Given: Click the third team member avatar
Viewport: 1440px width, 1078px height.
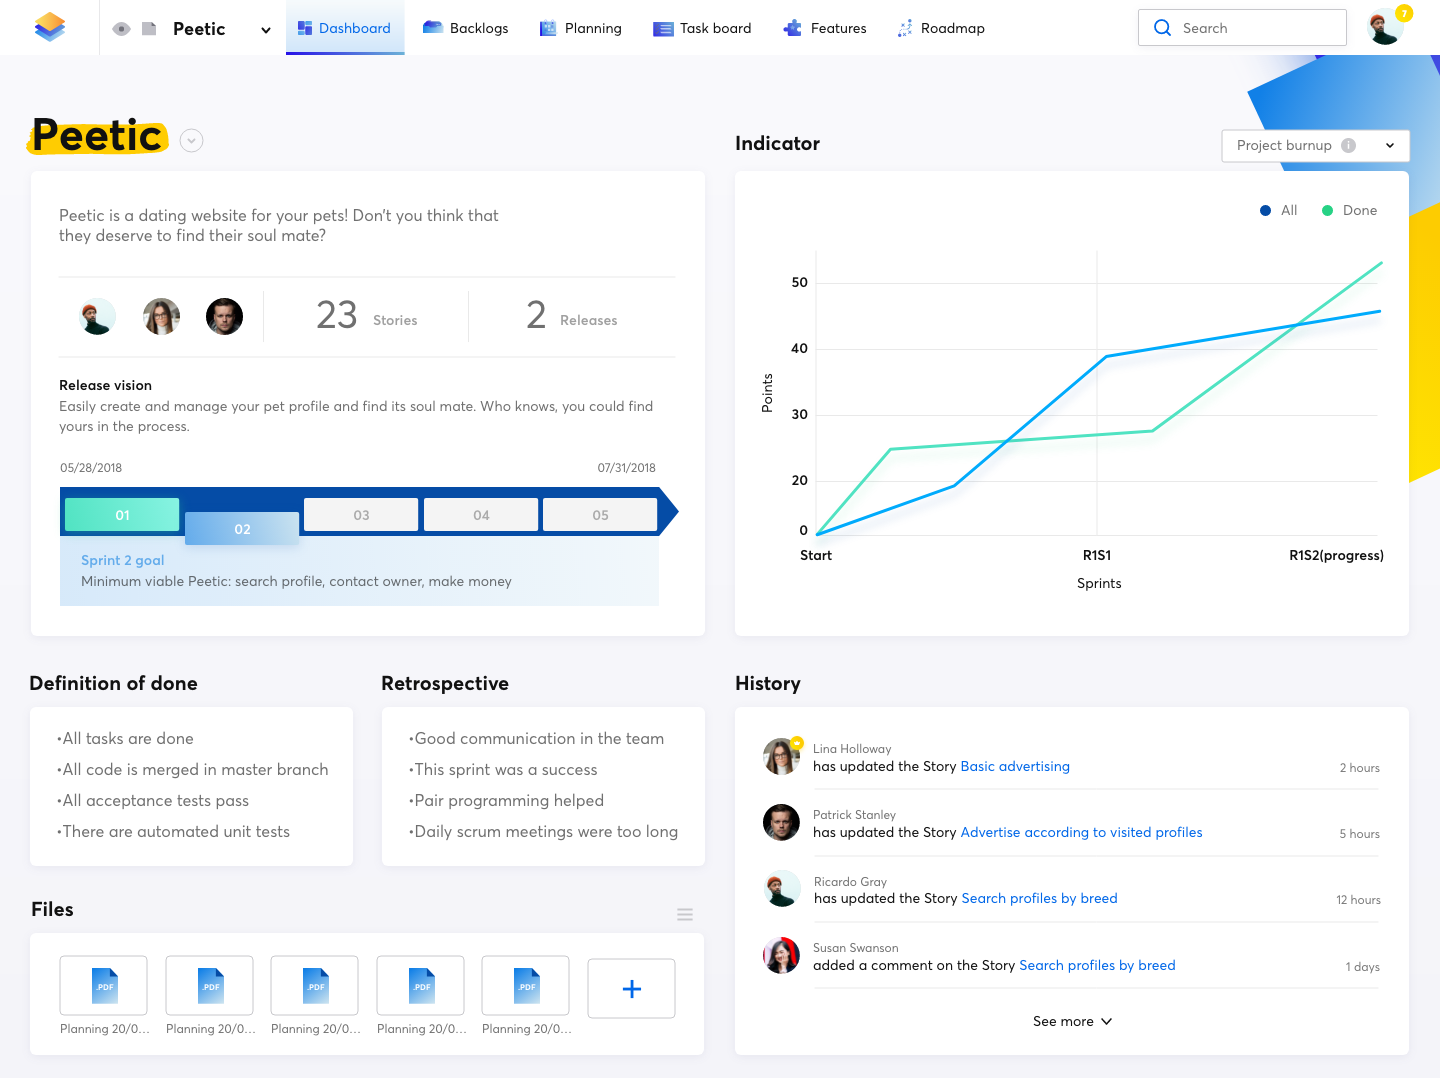Looking at the screenshot, I should coord(224,316).
